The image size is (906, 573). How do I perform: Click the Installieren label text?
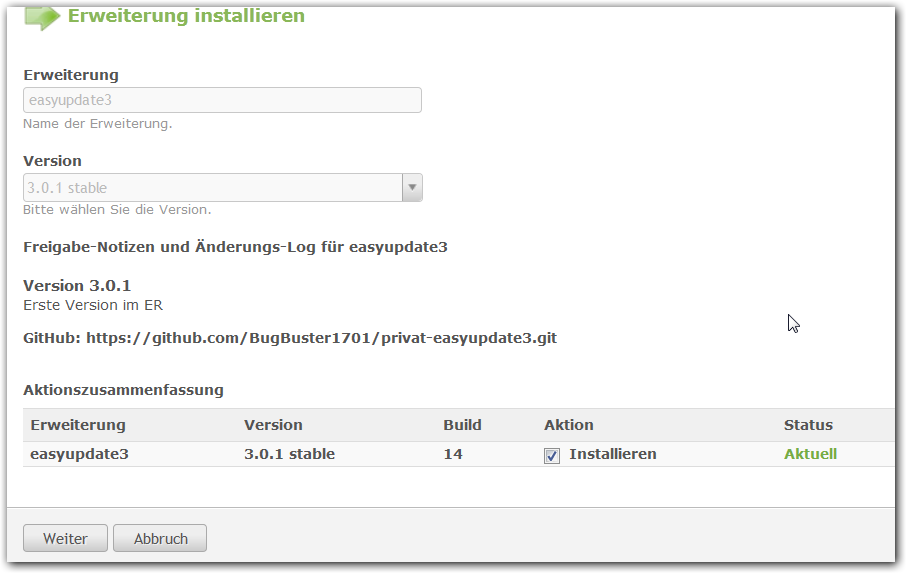pyautogui.click(x=613, y=454)
